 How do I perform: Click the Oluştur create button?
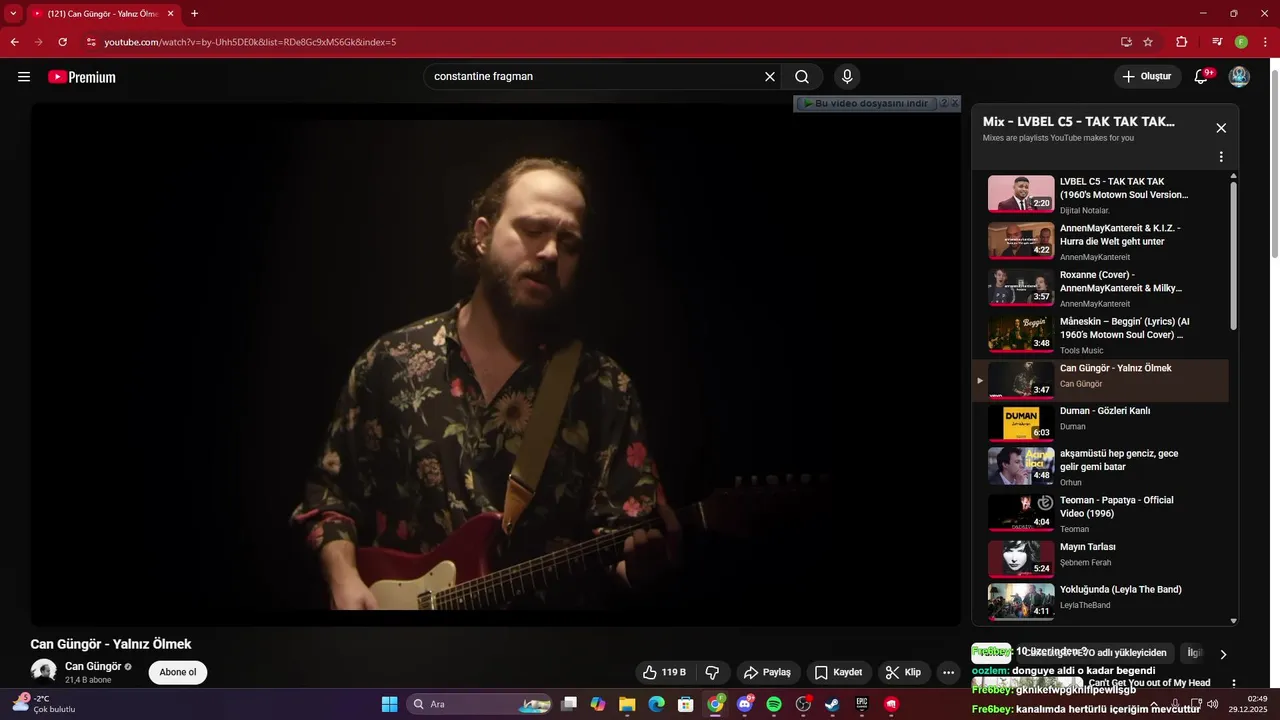(1147, 77)
